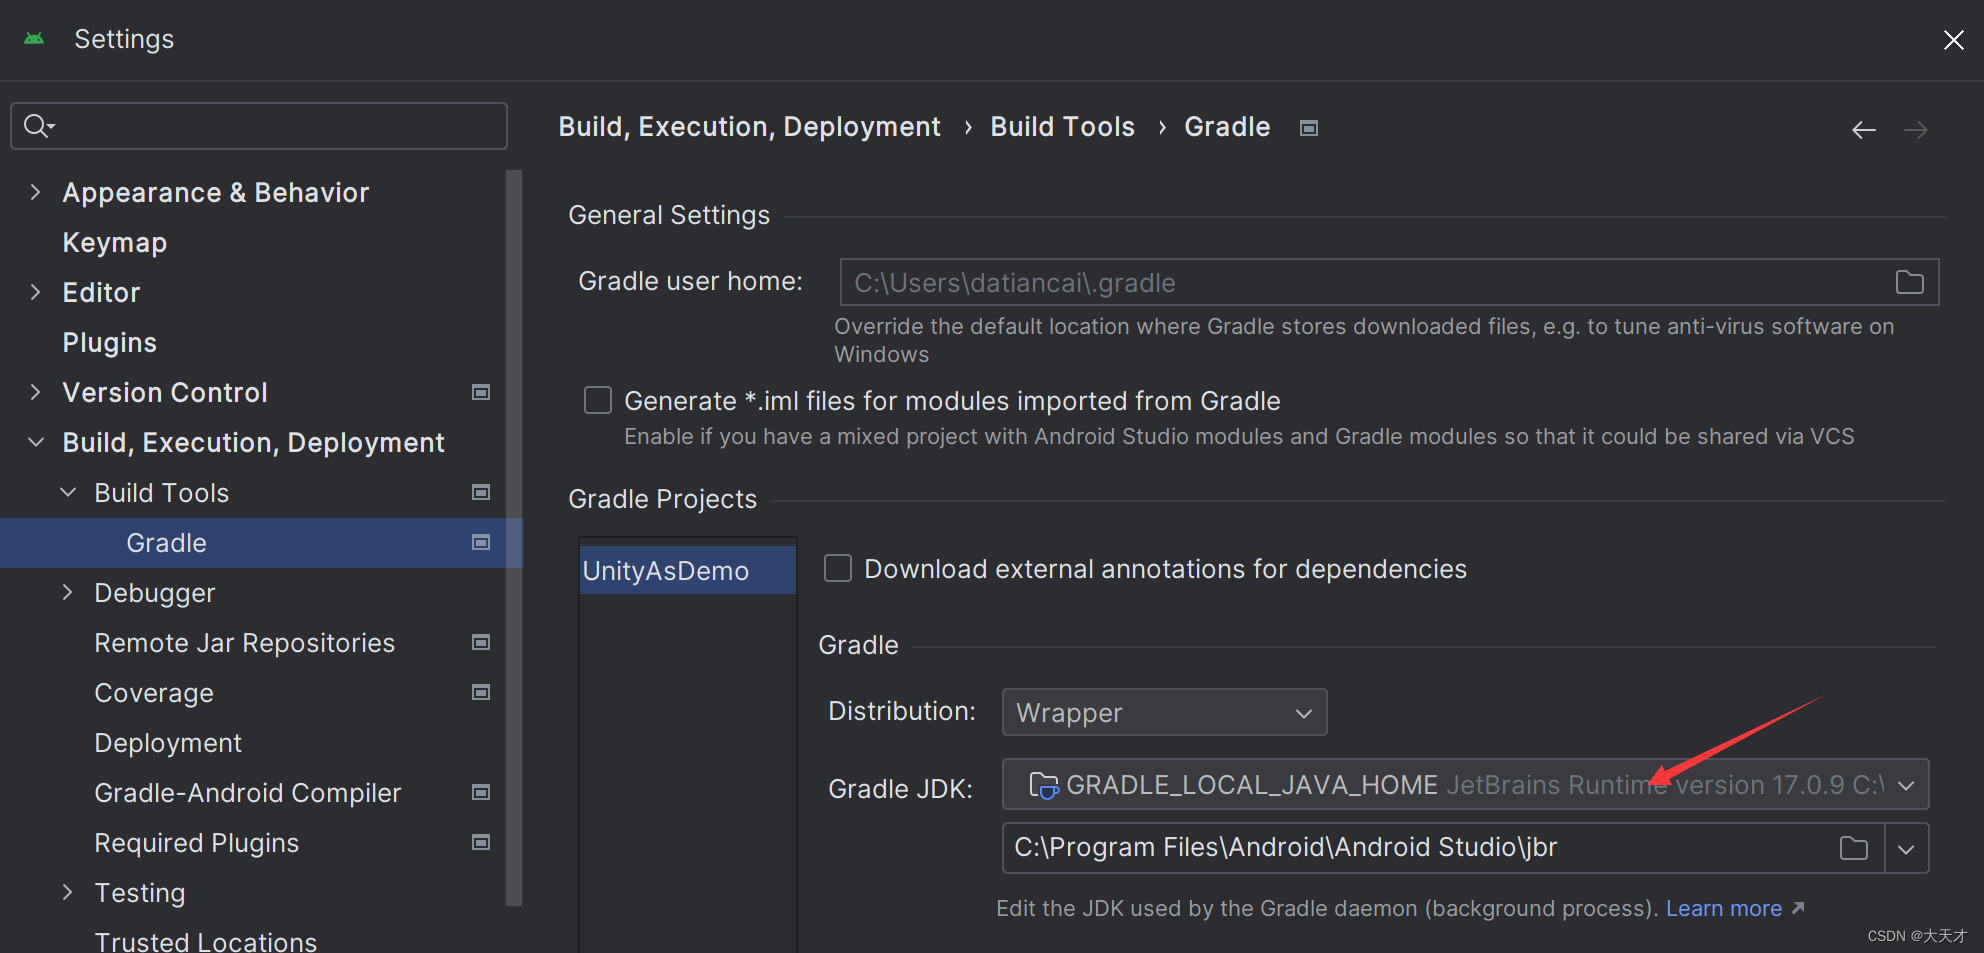The image size is (1984, 953).
Task: Click the project-level icon beside the Gradle breadcrumb
Action: click(1308, 128)
